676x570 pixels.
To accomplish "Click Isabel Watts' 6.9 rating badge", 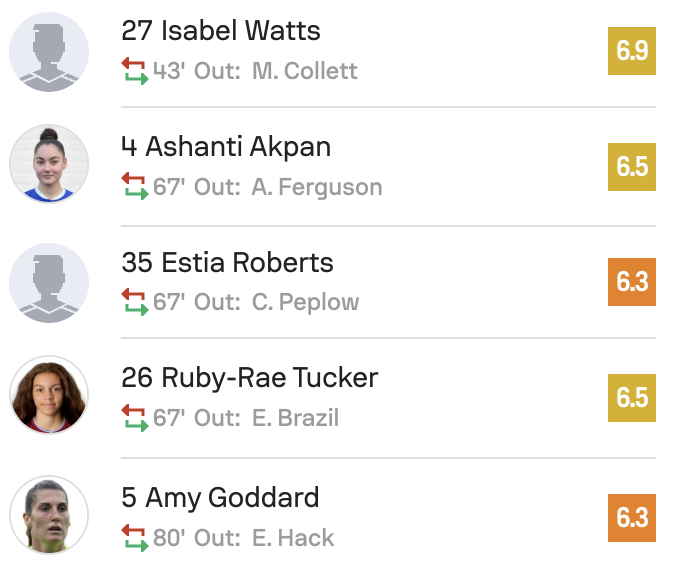I will [632, 51].
